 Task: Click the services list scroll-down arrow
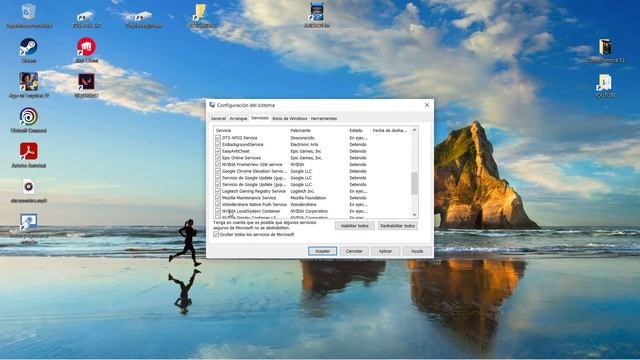pos(414,215)
